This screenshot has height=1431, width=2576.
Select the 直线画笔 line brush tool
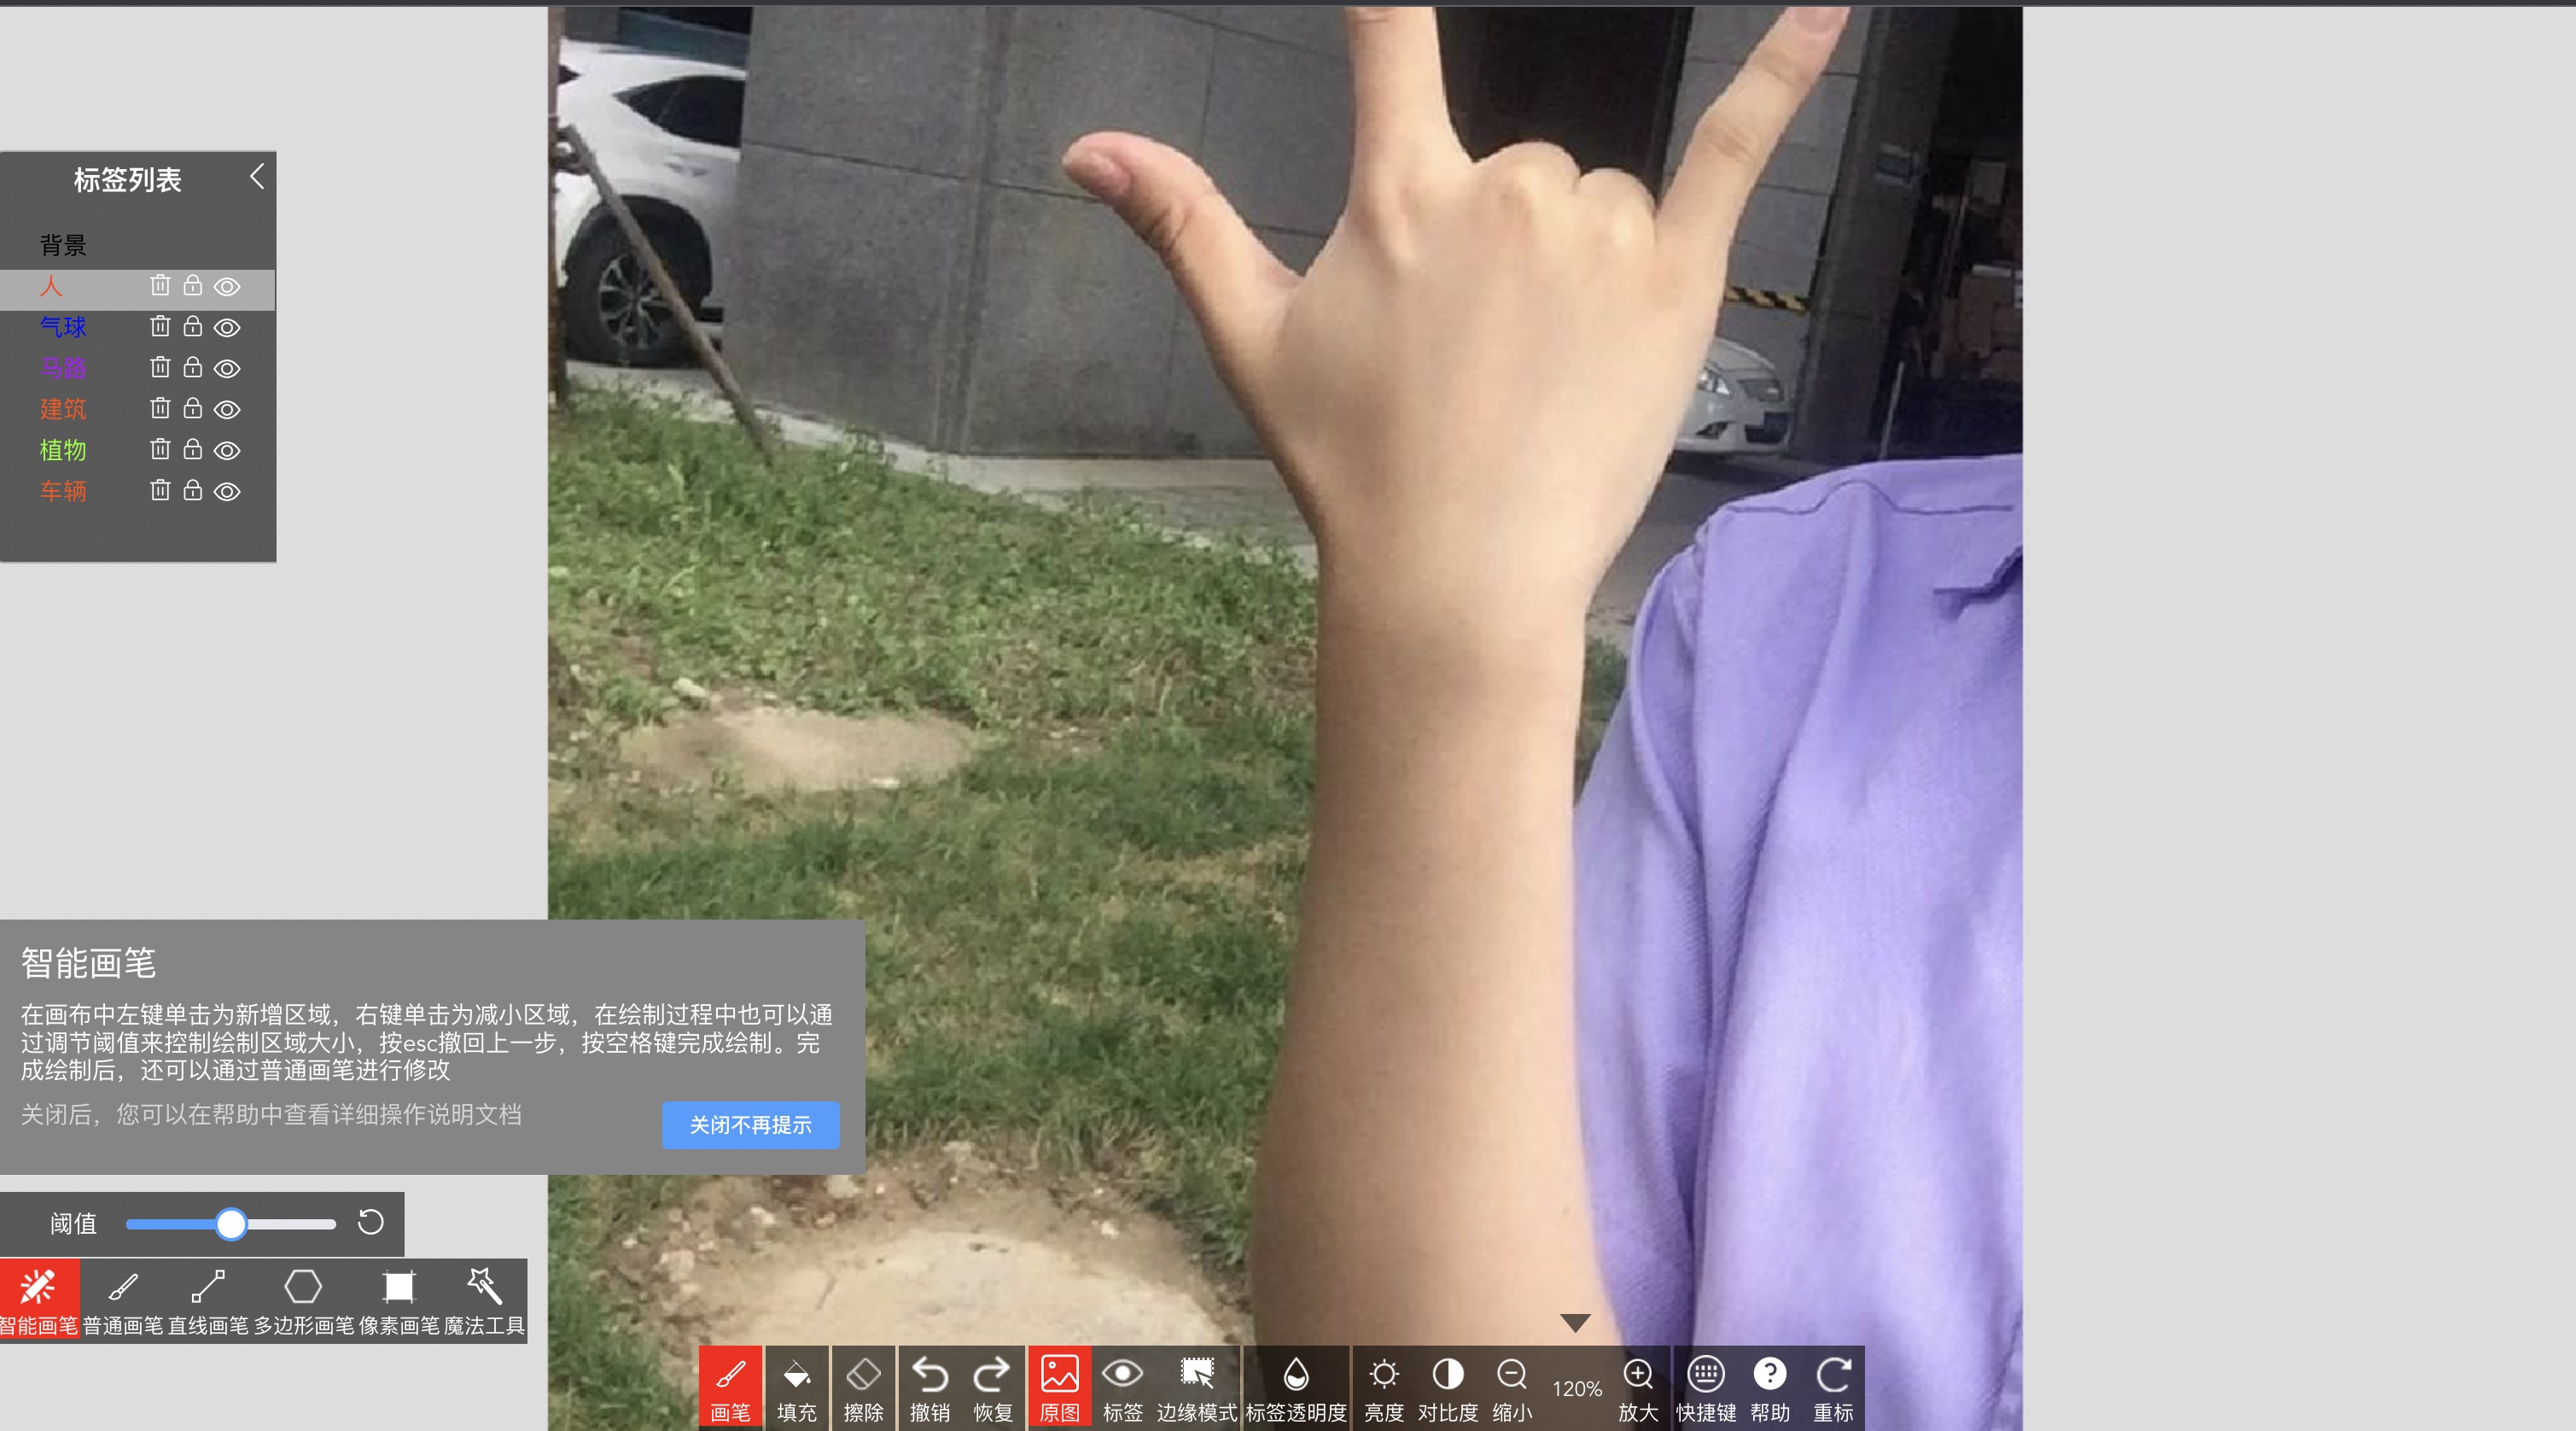point(208,1300)
